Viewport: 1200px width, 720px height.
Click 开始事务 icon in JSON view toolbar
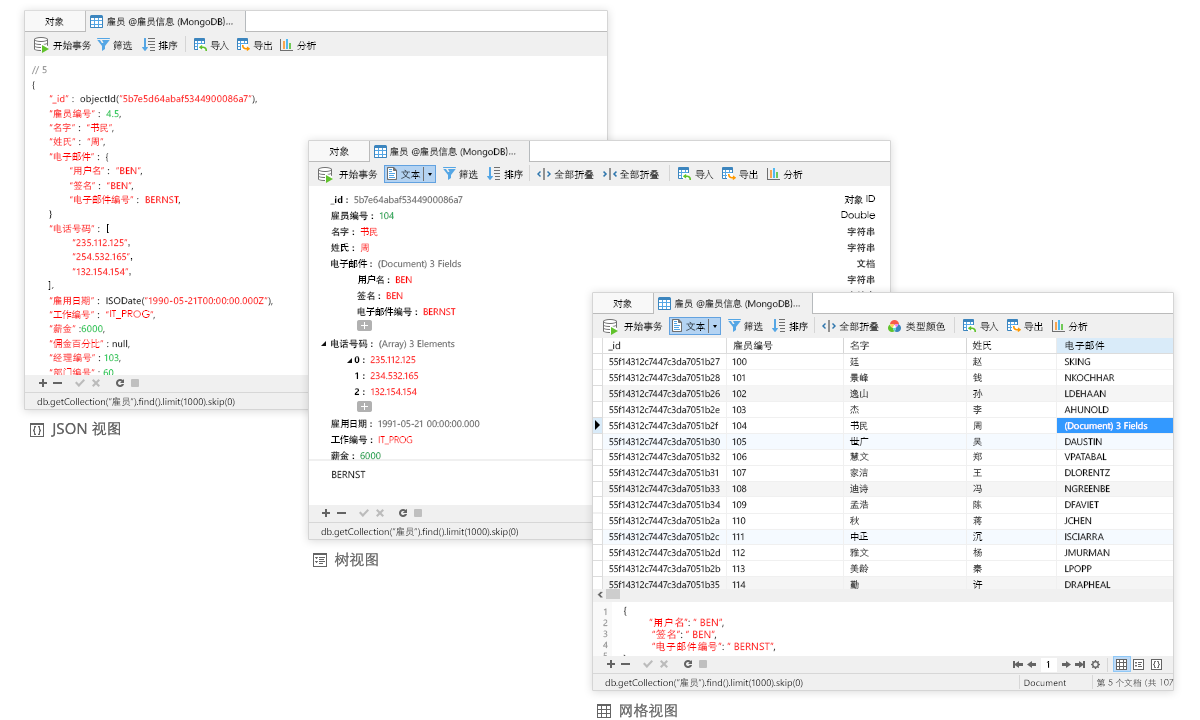coord(41,45)
